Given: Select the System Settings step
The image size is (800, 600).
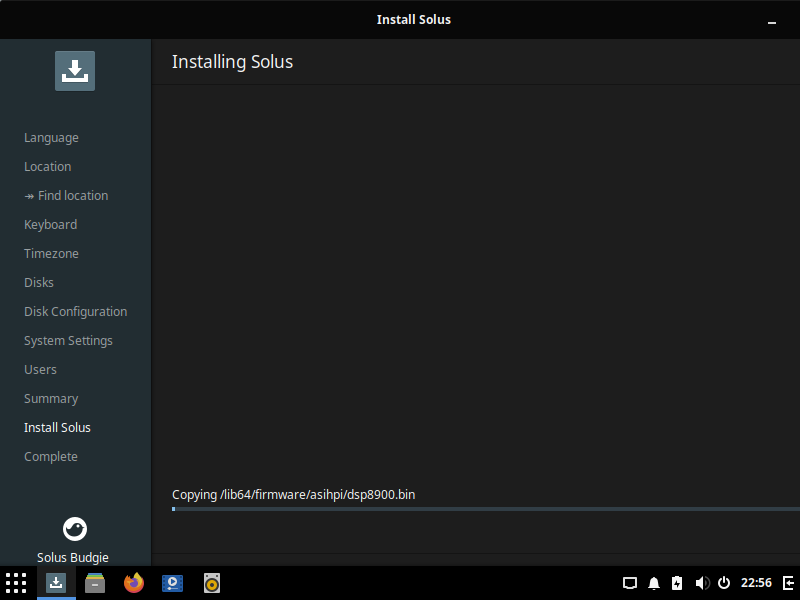Looking at the screenshot, I should pyautogui.click(x=68, y=341).
